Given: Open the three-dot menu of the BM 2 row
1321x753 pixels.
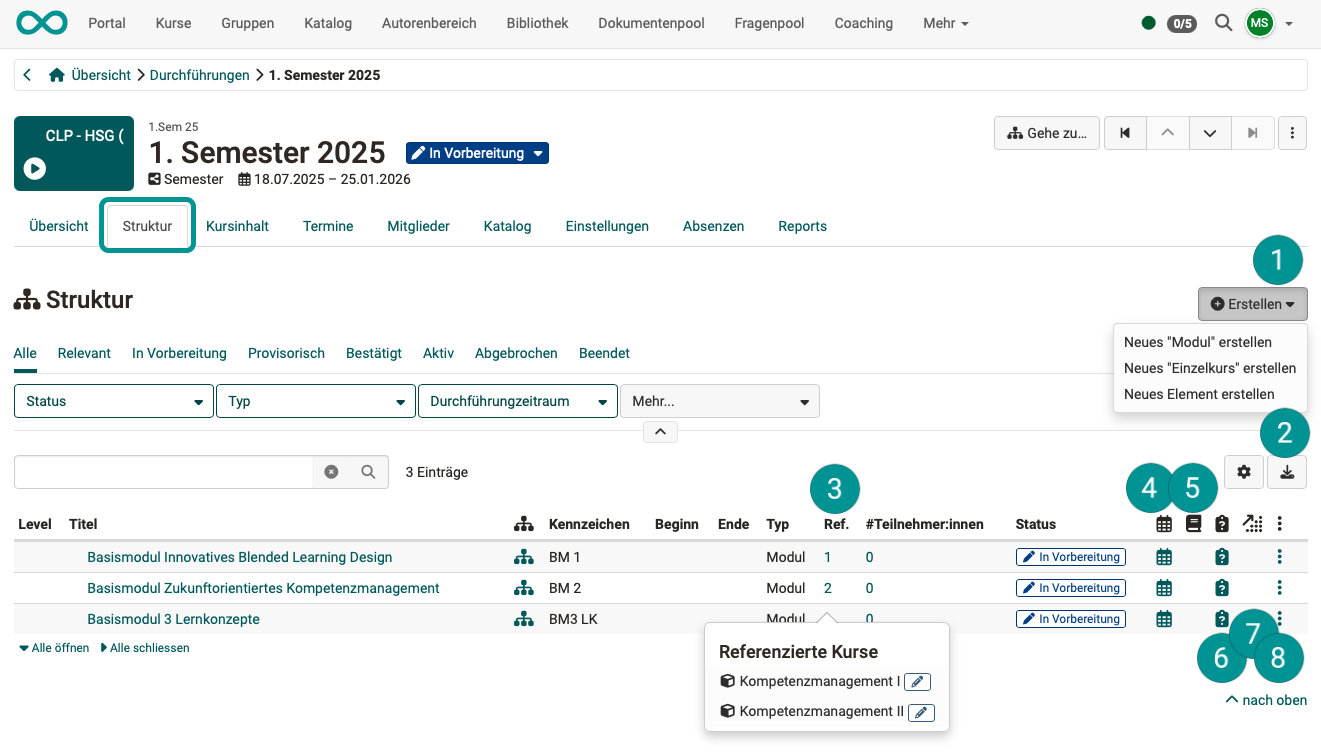Looking at the screenshot, I should click(x=1279, y=588).
